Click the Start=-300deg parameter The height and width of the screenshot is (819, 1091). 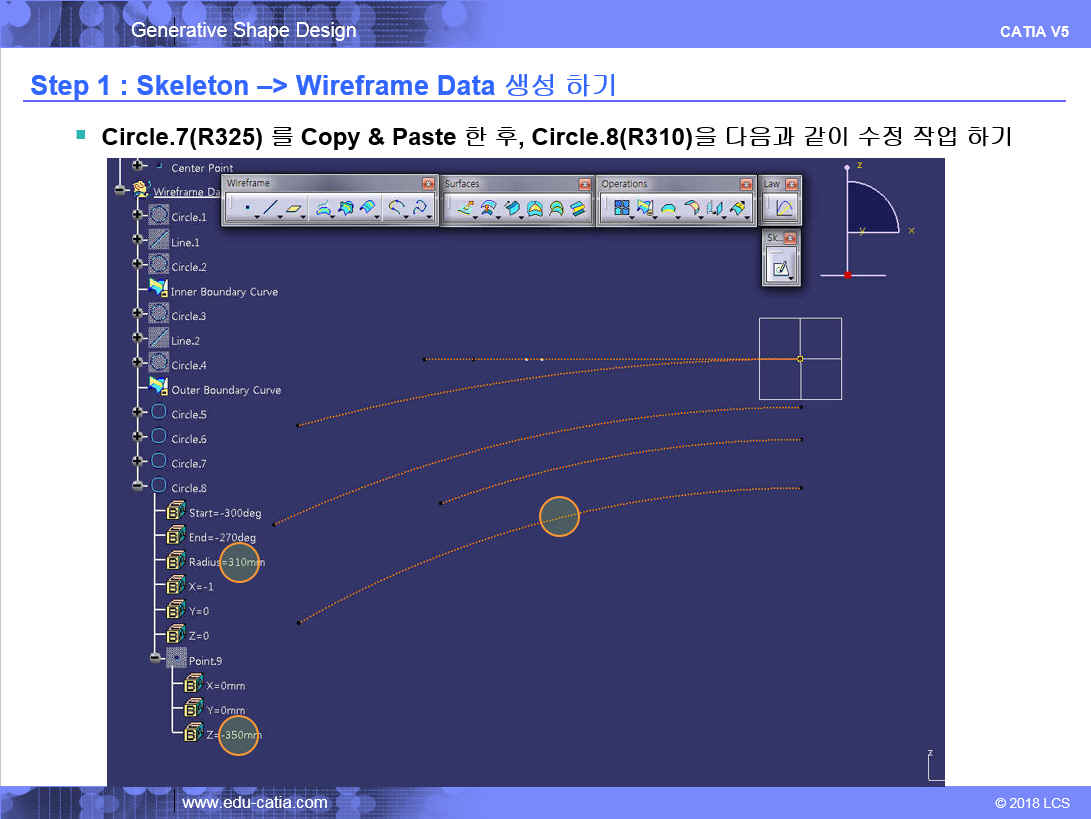point(224,513)
